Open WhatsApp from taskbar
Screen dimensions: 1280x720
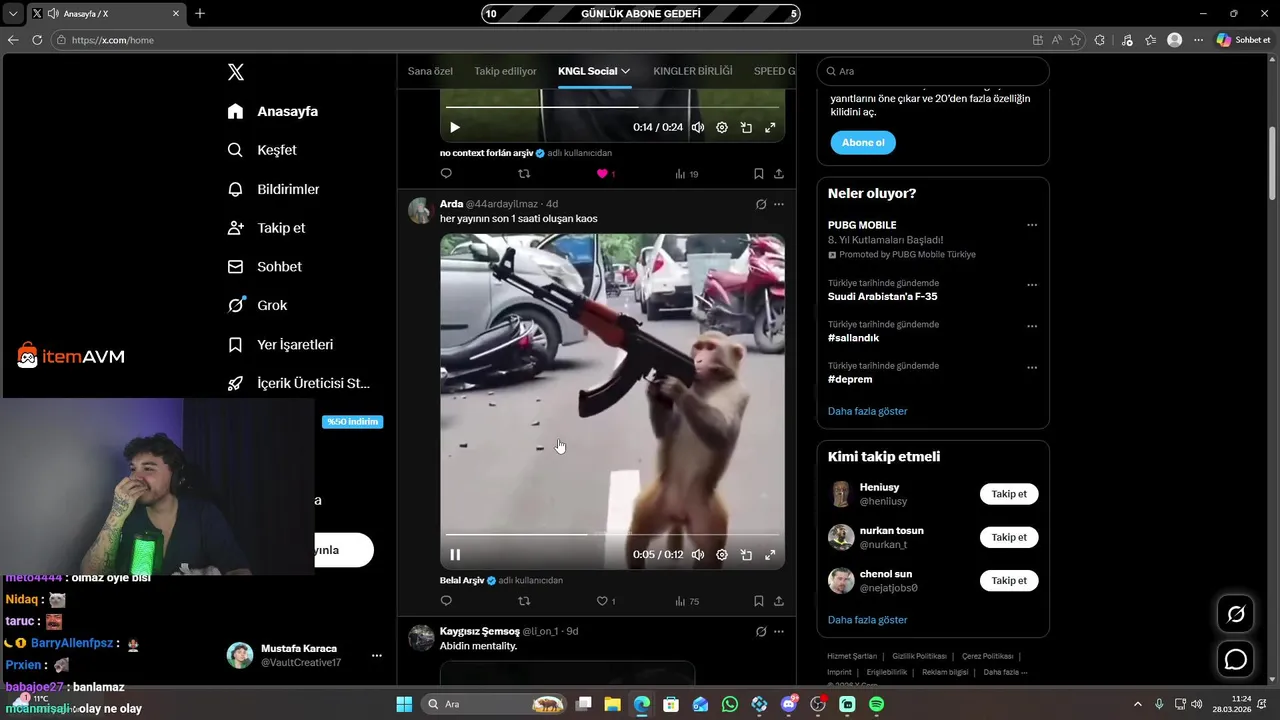point(730,704)
